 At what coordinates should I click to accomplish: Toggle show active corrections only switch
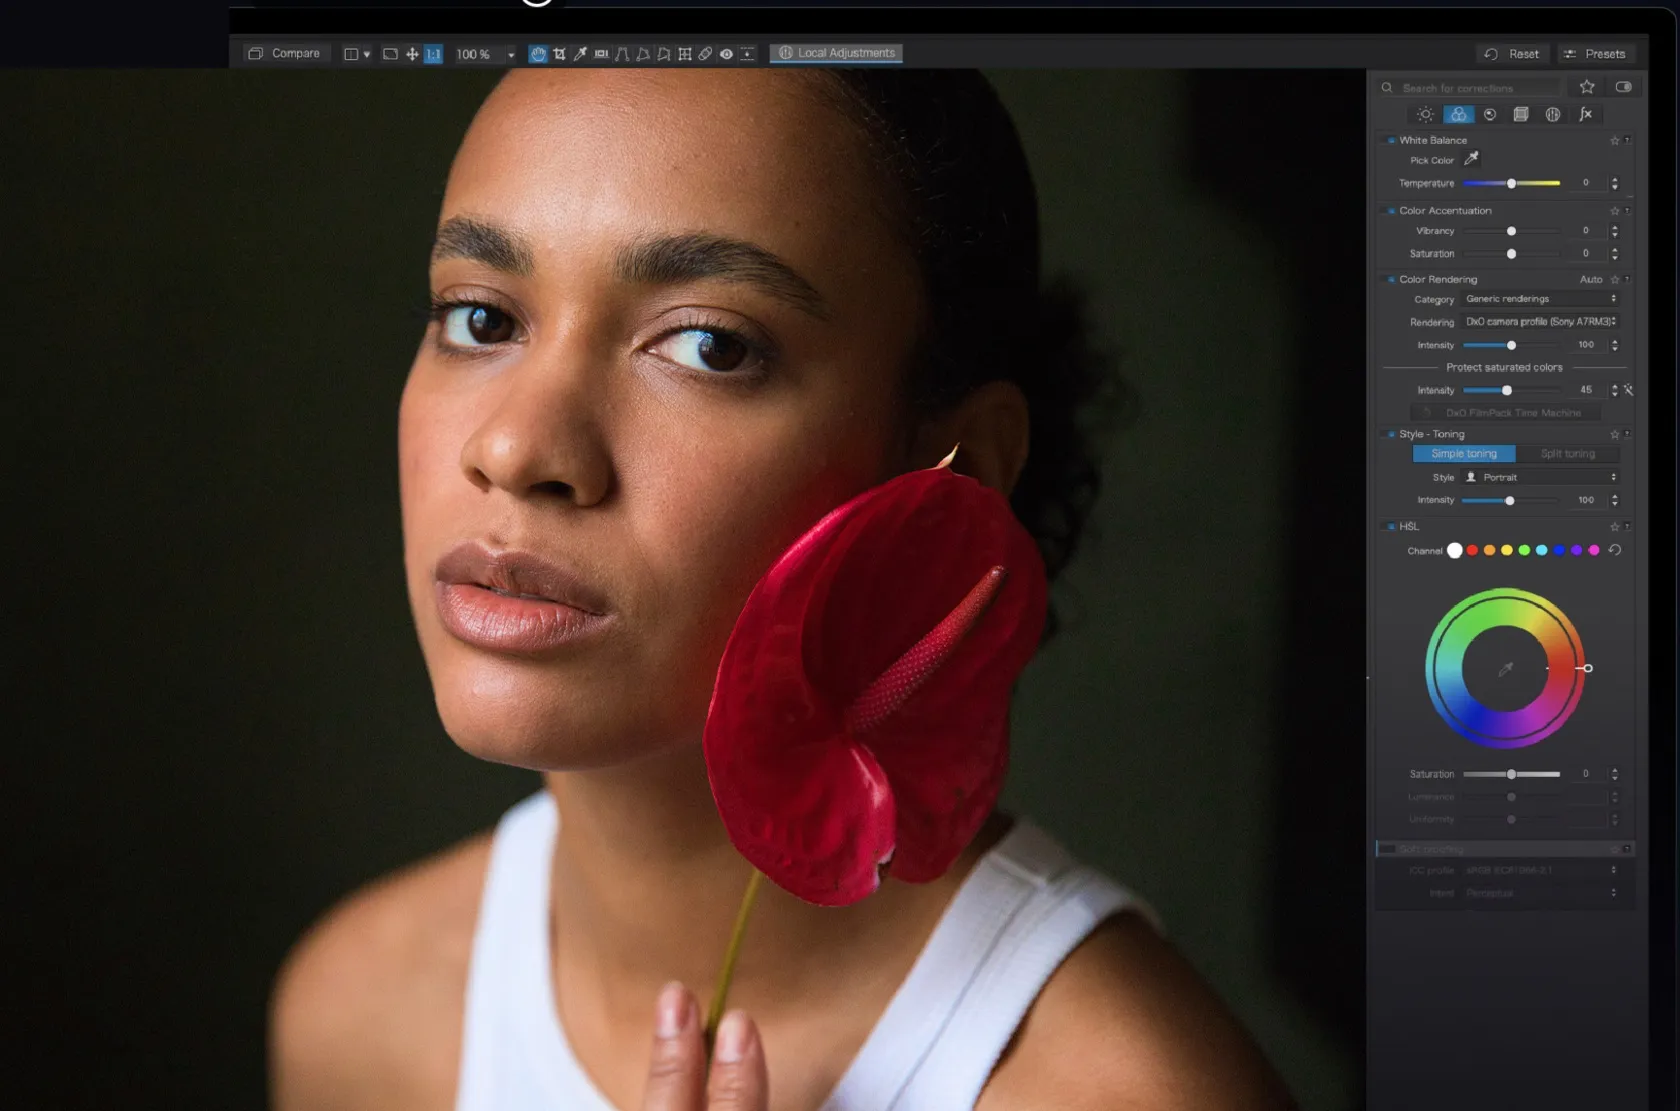(x=1623, y=88)
